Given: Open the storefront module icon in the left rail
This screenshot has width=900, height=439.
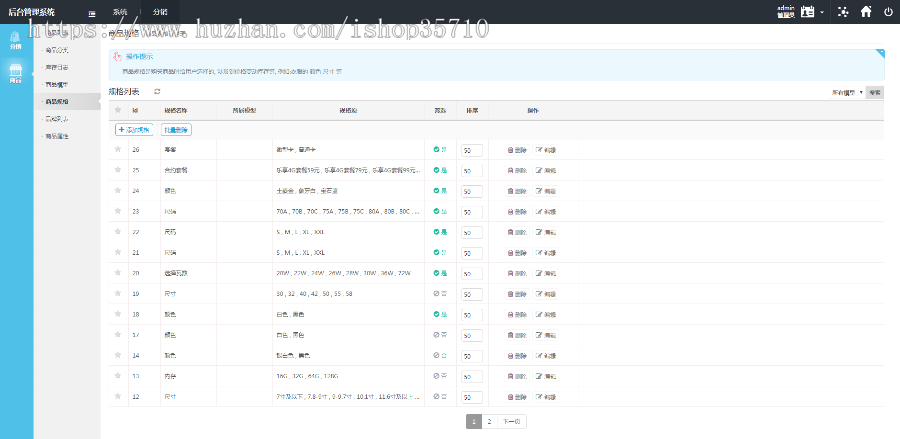Looking at the screenshot, I should pyautogui.click(x=16, y=73).
